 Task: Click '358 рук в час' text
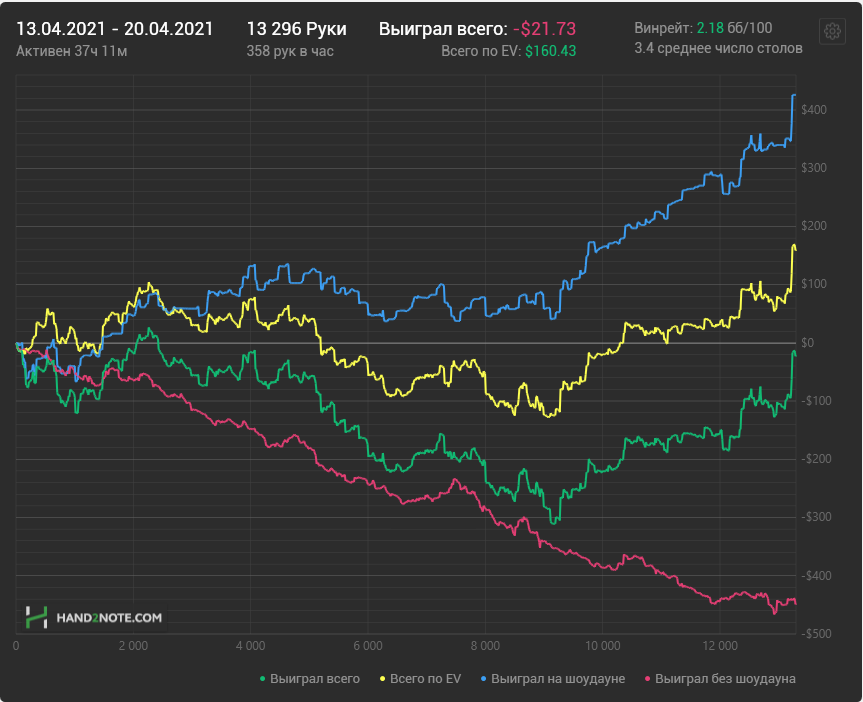(290, 51)
